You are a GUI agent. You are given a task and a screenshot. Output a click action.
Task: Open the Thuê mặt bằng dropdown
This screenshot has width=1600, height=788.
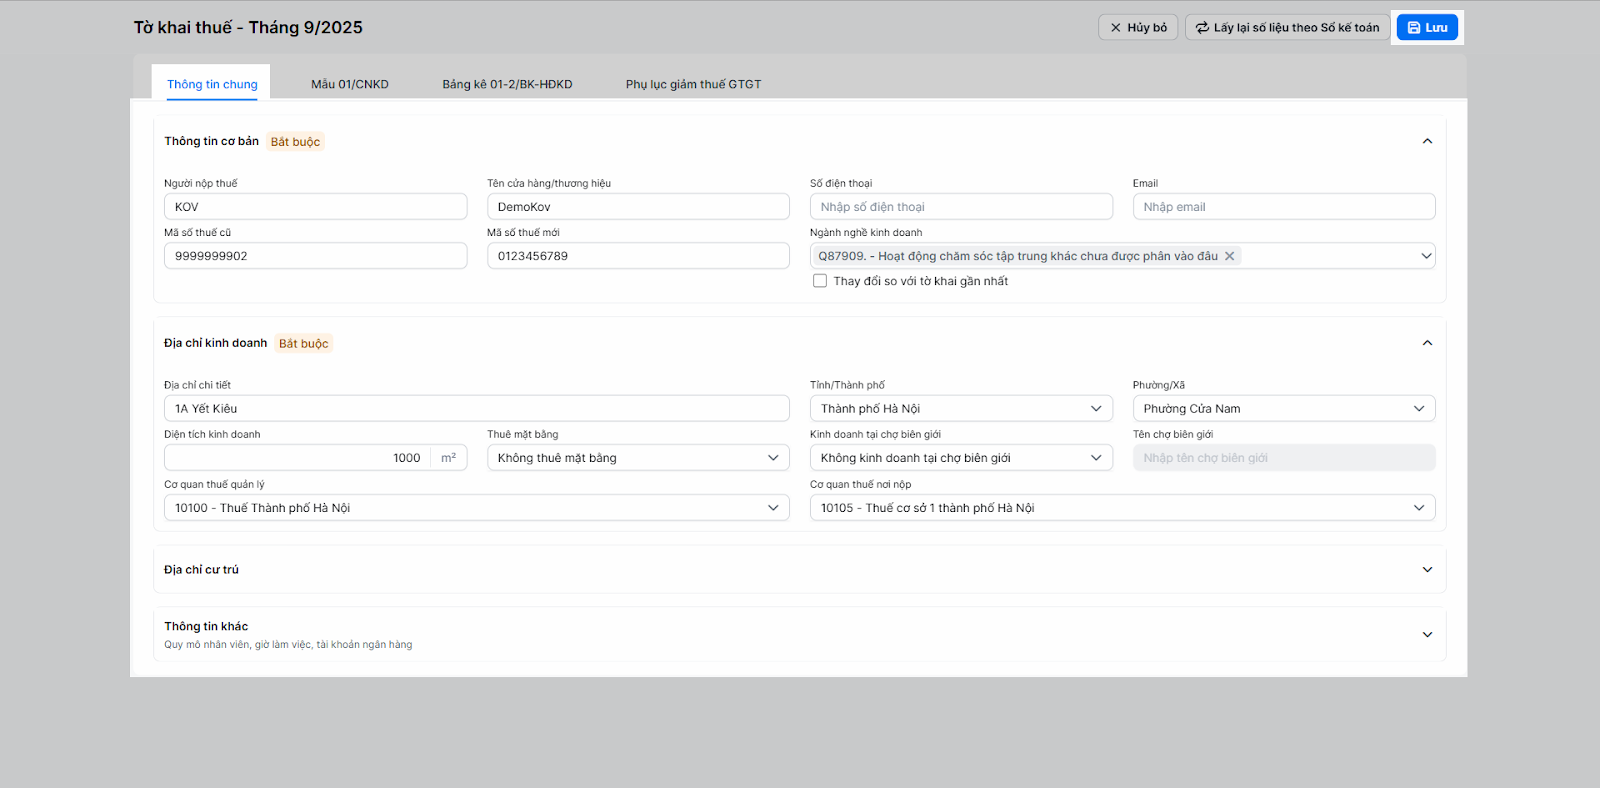(637, 458)
